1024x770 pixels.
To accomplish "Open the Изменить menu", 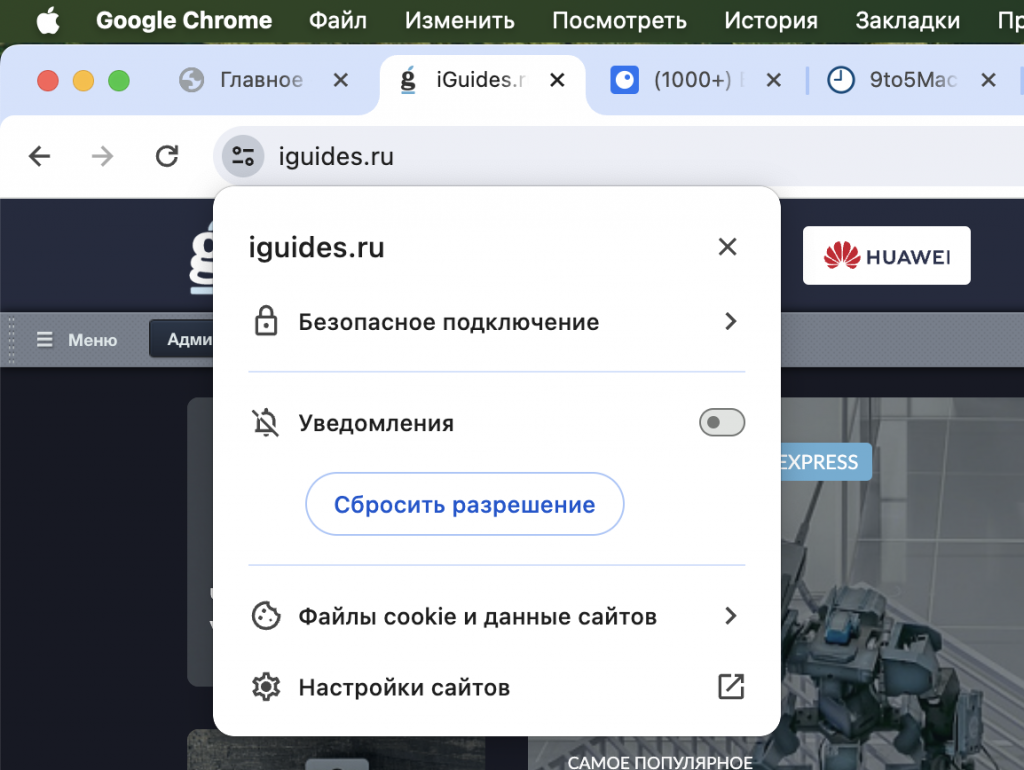I will tap(459, 20).
